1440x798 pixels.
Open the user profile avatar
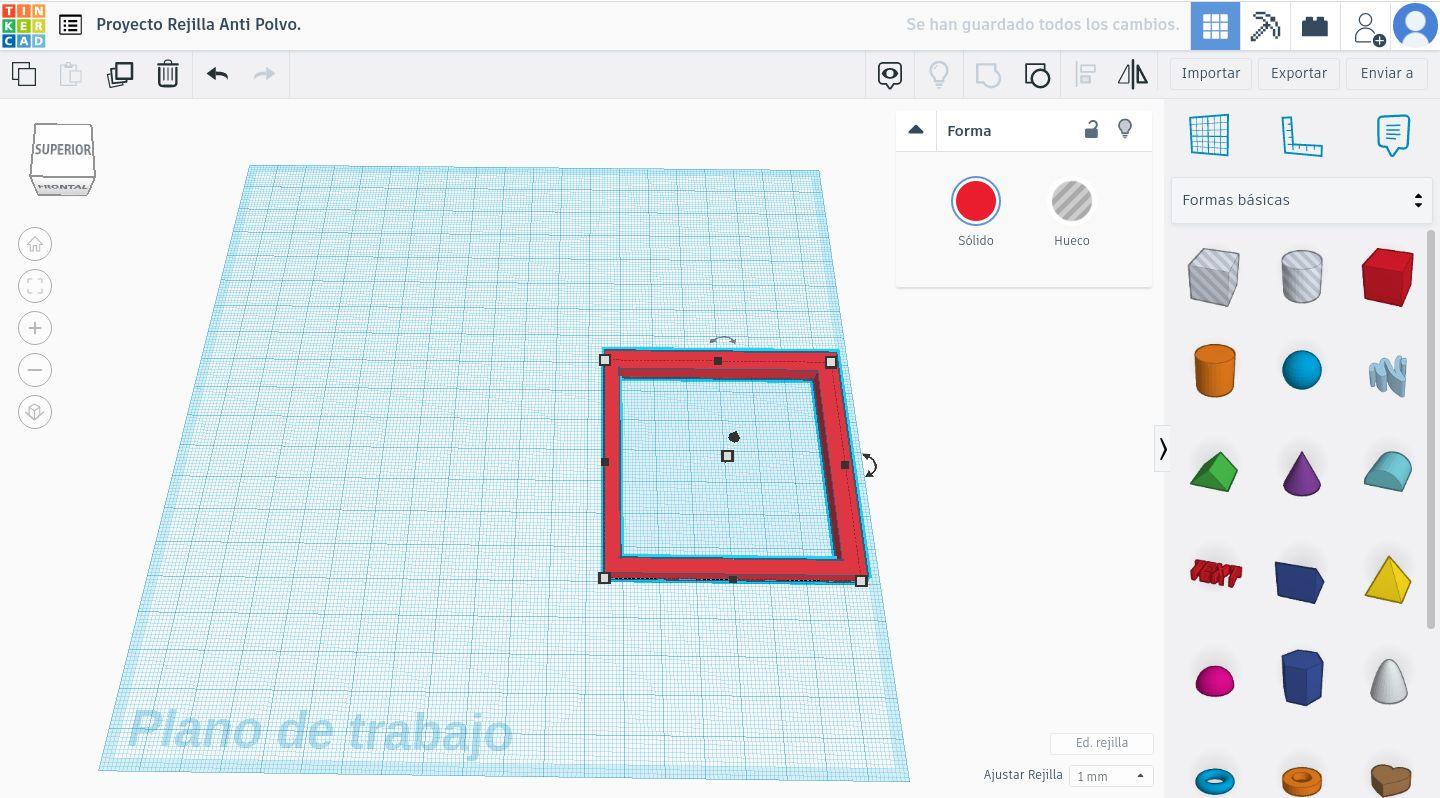pyautogui.click(x=1415, y=25)
